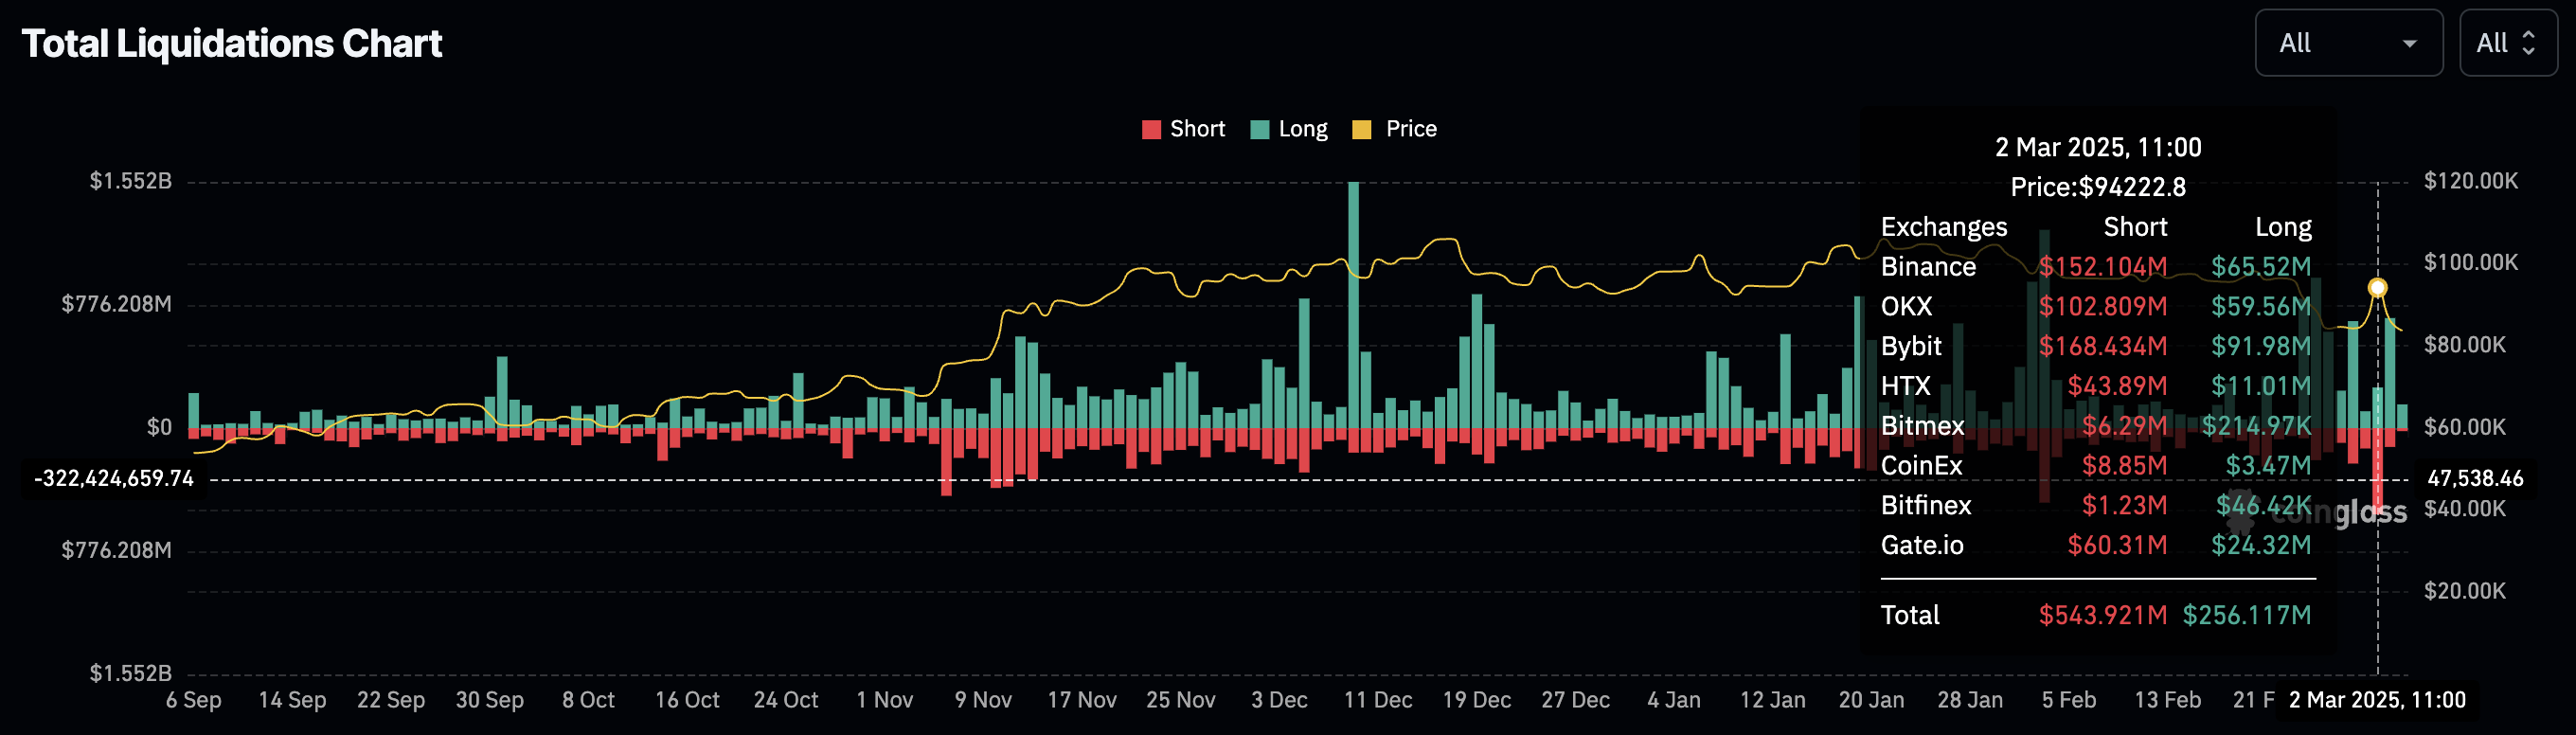The height and width of the screenshot is (735, 2576).
Task: Click the -322,424,659.74 crosshair value label
Action: 114,479
